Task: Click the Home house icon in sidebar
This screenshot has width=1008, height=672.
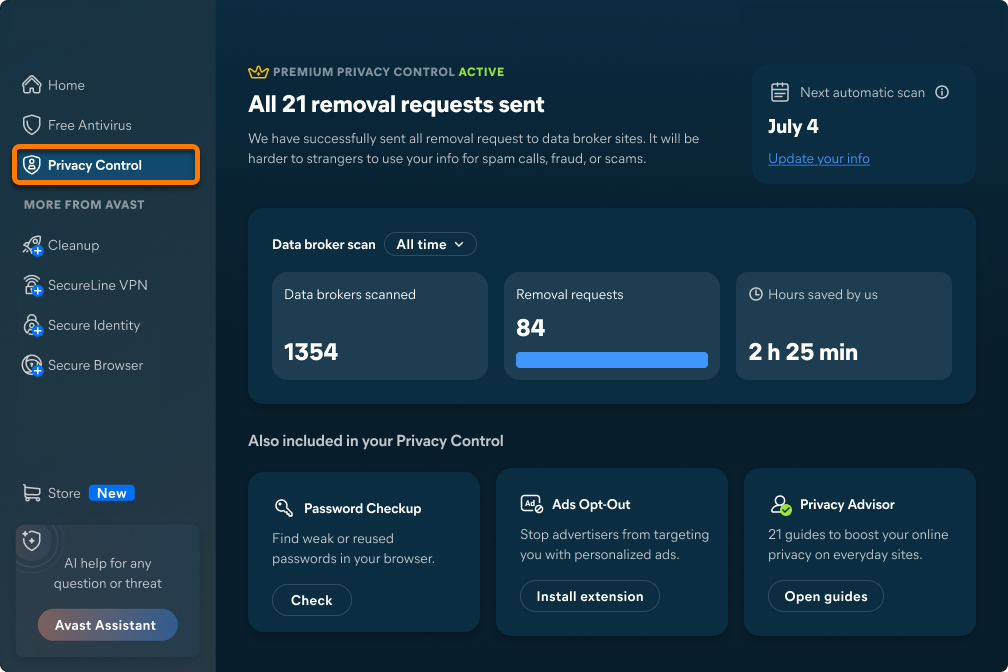Action: click(32, 85)
